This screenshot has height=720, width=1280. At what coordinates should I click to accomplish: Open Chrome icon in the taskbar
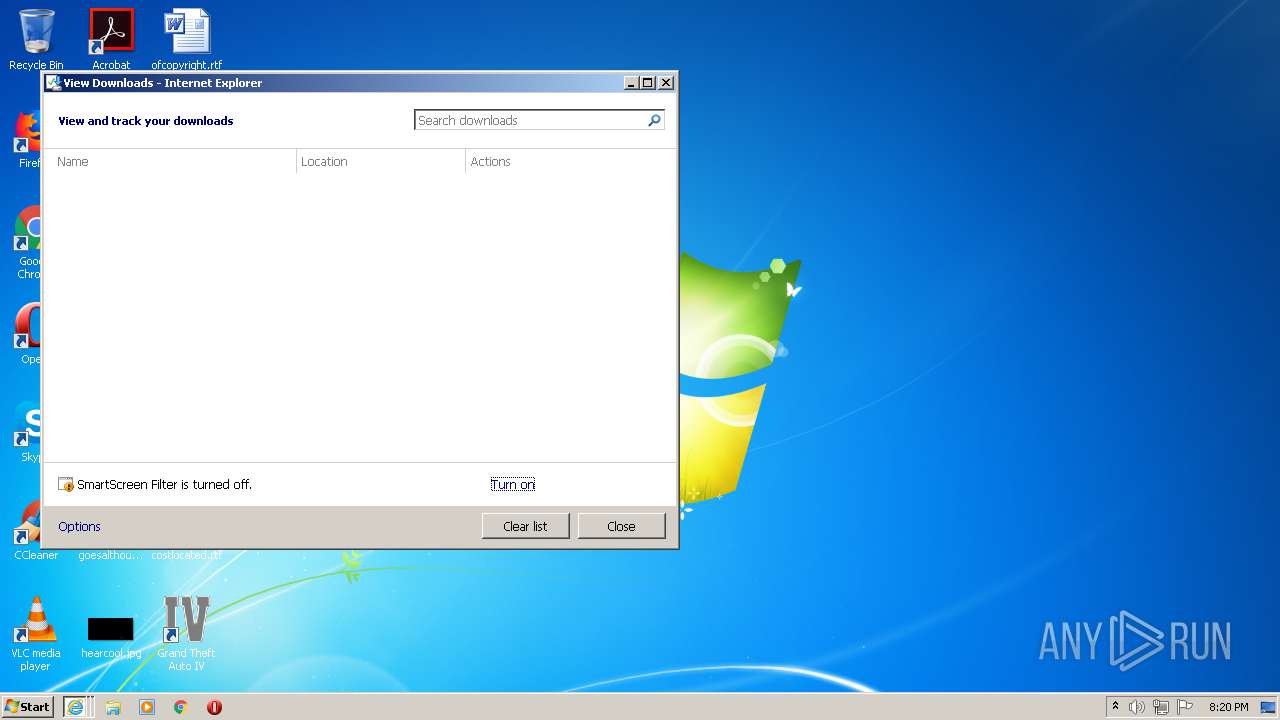click(x=181, y=707)
